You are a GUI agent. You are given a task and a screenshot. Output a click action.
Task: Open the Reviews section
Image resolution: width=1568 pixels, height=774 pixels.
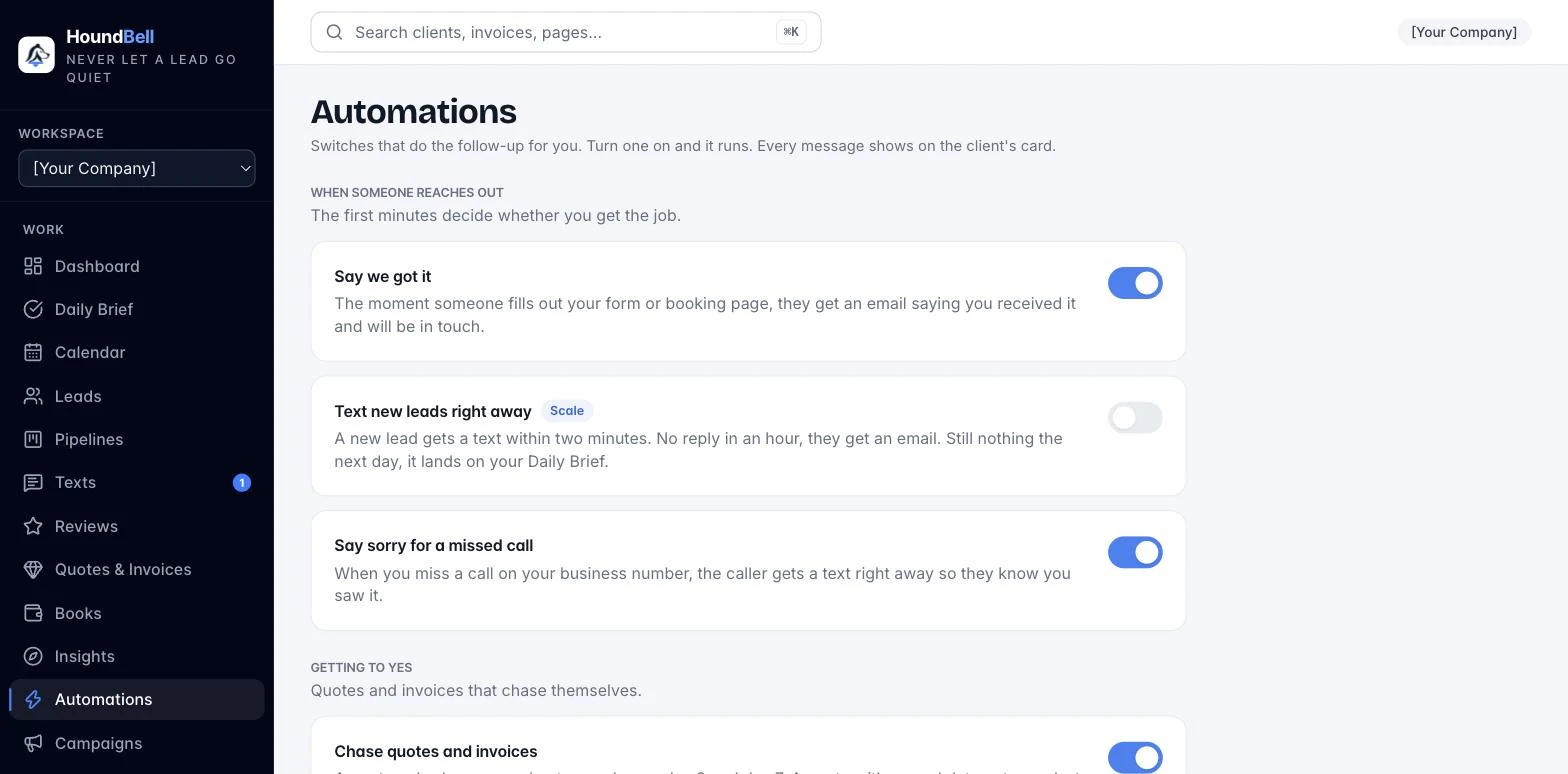[137, 526]
